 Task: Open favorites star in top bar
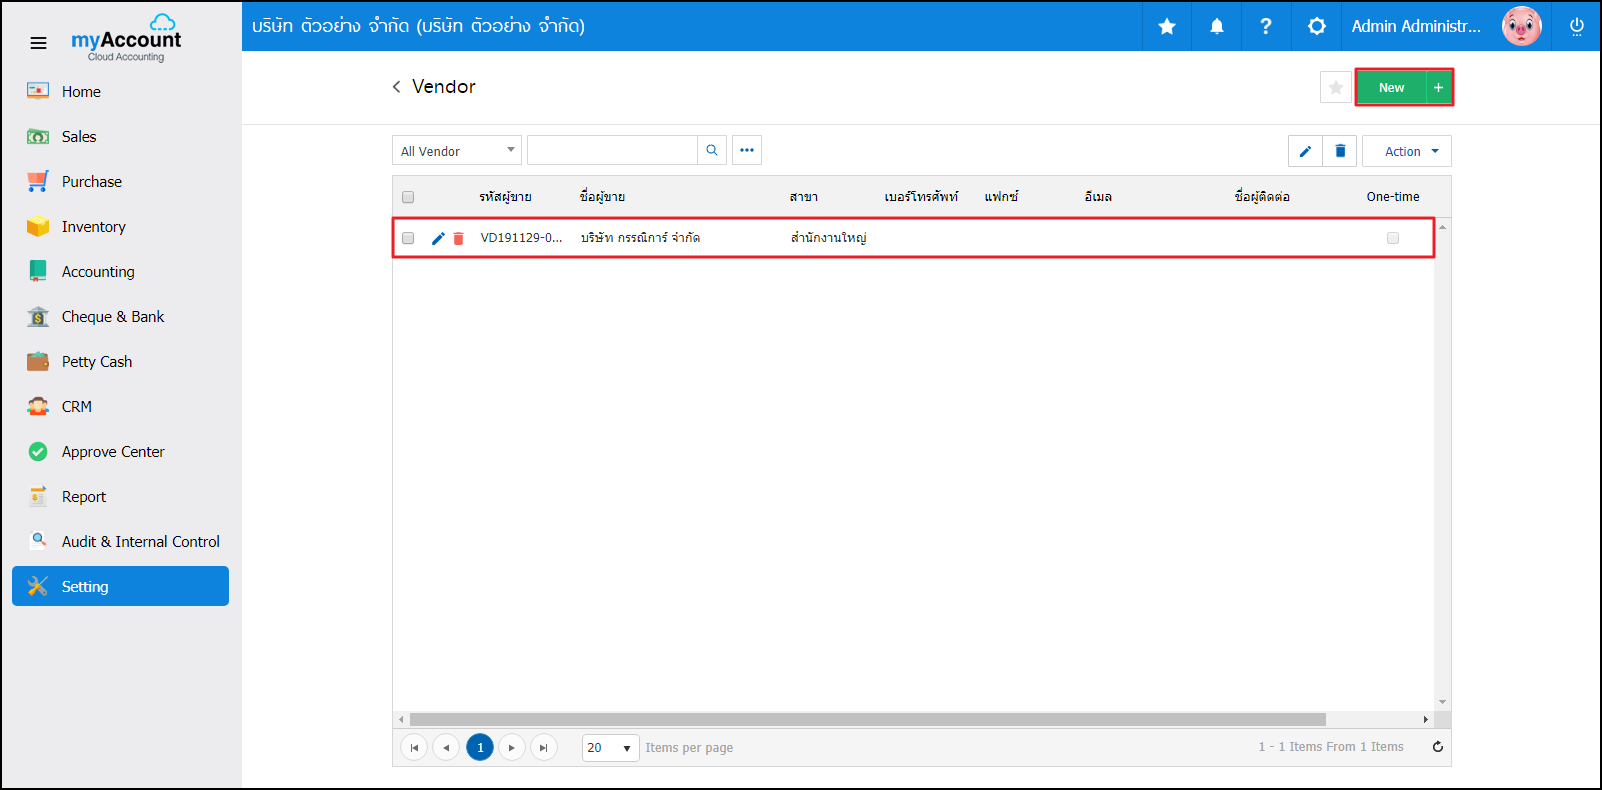tap(1167, 26)
